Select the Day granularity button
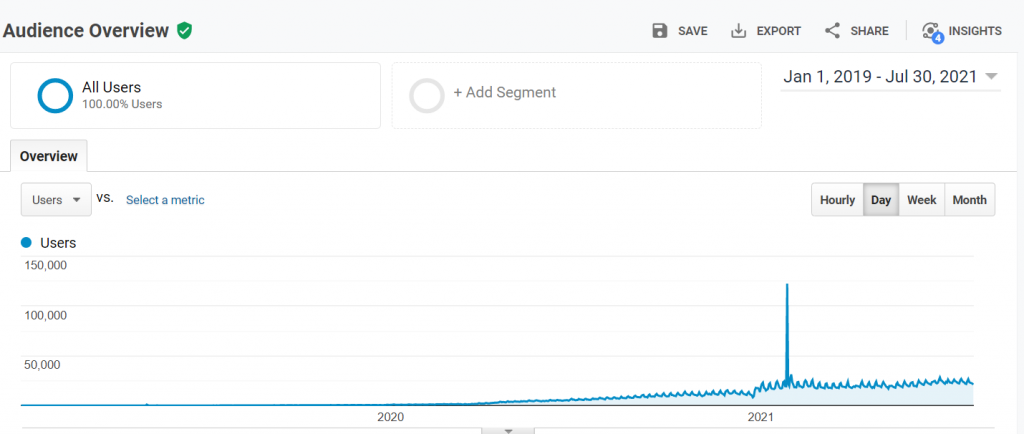The width and height of the screenshot is (1024, 434). coord(881,200)
